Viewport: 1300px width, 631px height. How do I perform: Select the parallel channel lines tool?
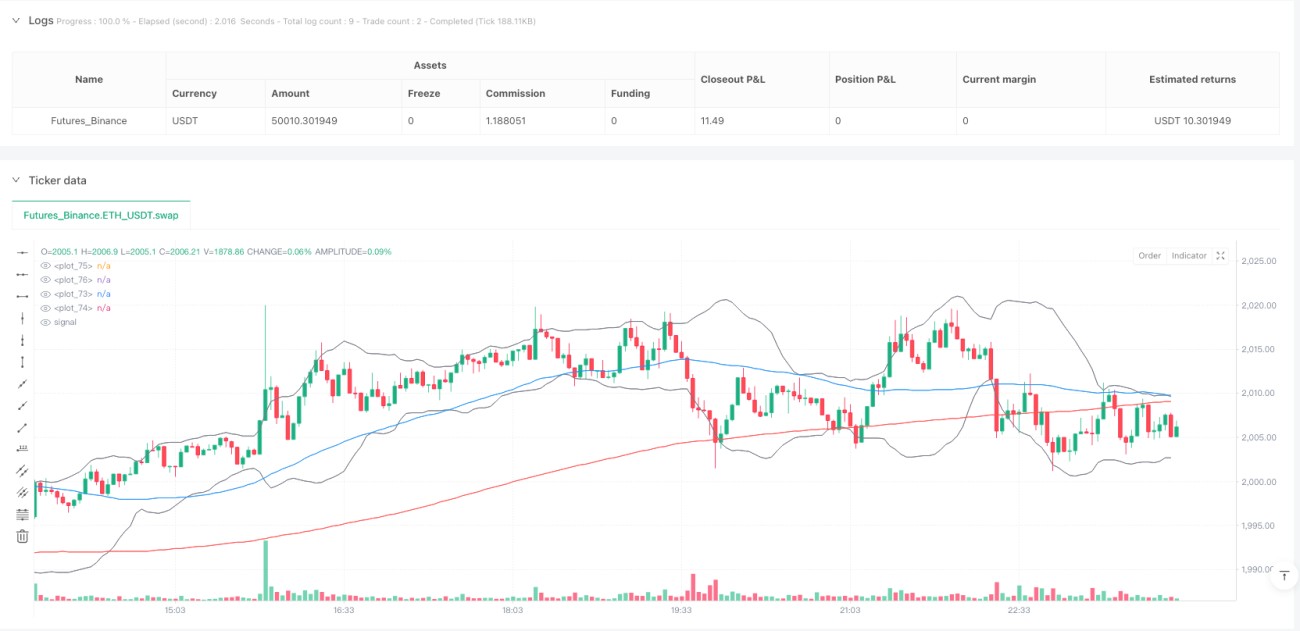pyautogui.click(x=22, y=471)
